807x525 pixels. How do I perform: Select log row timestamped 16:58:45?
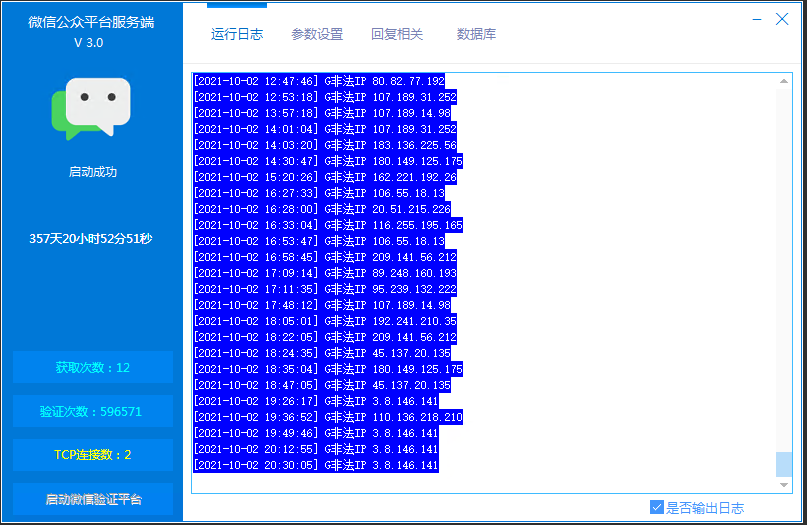click(x=325, y=257)
